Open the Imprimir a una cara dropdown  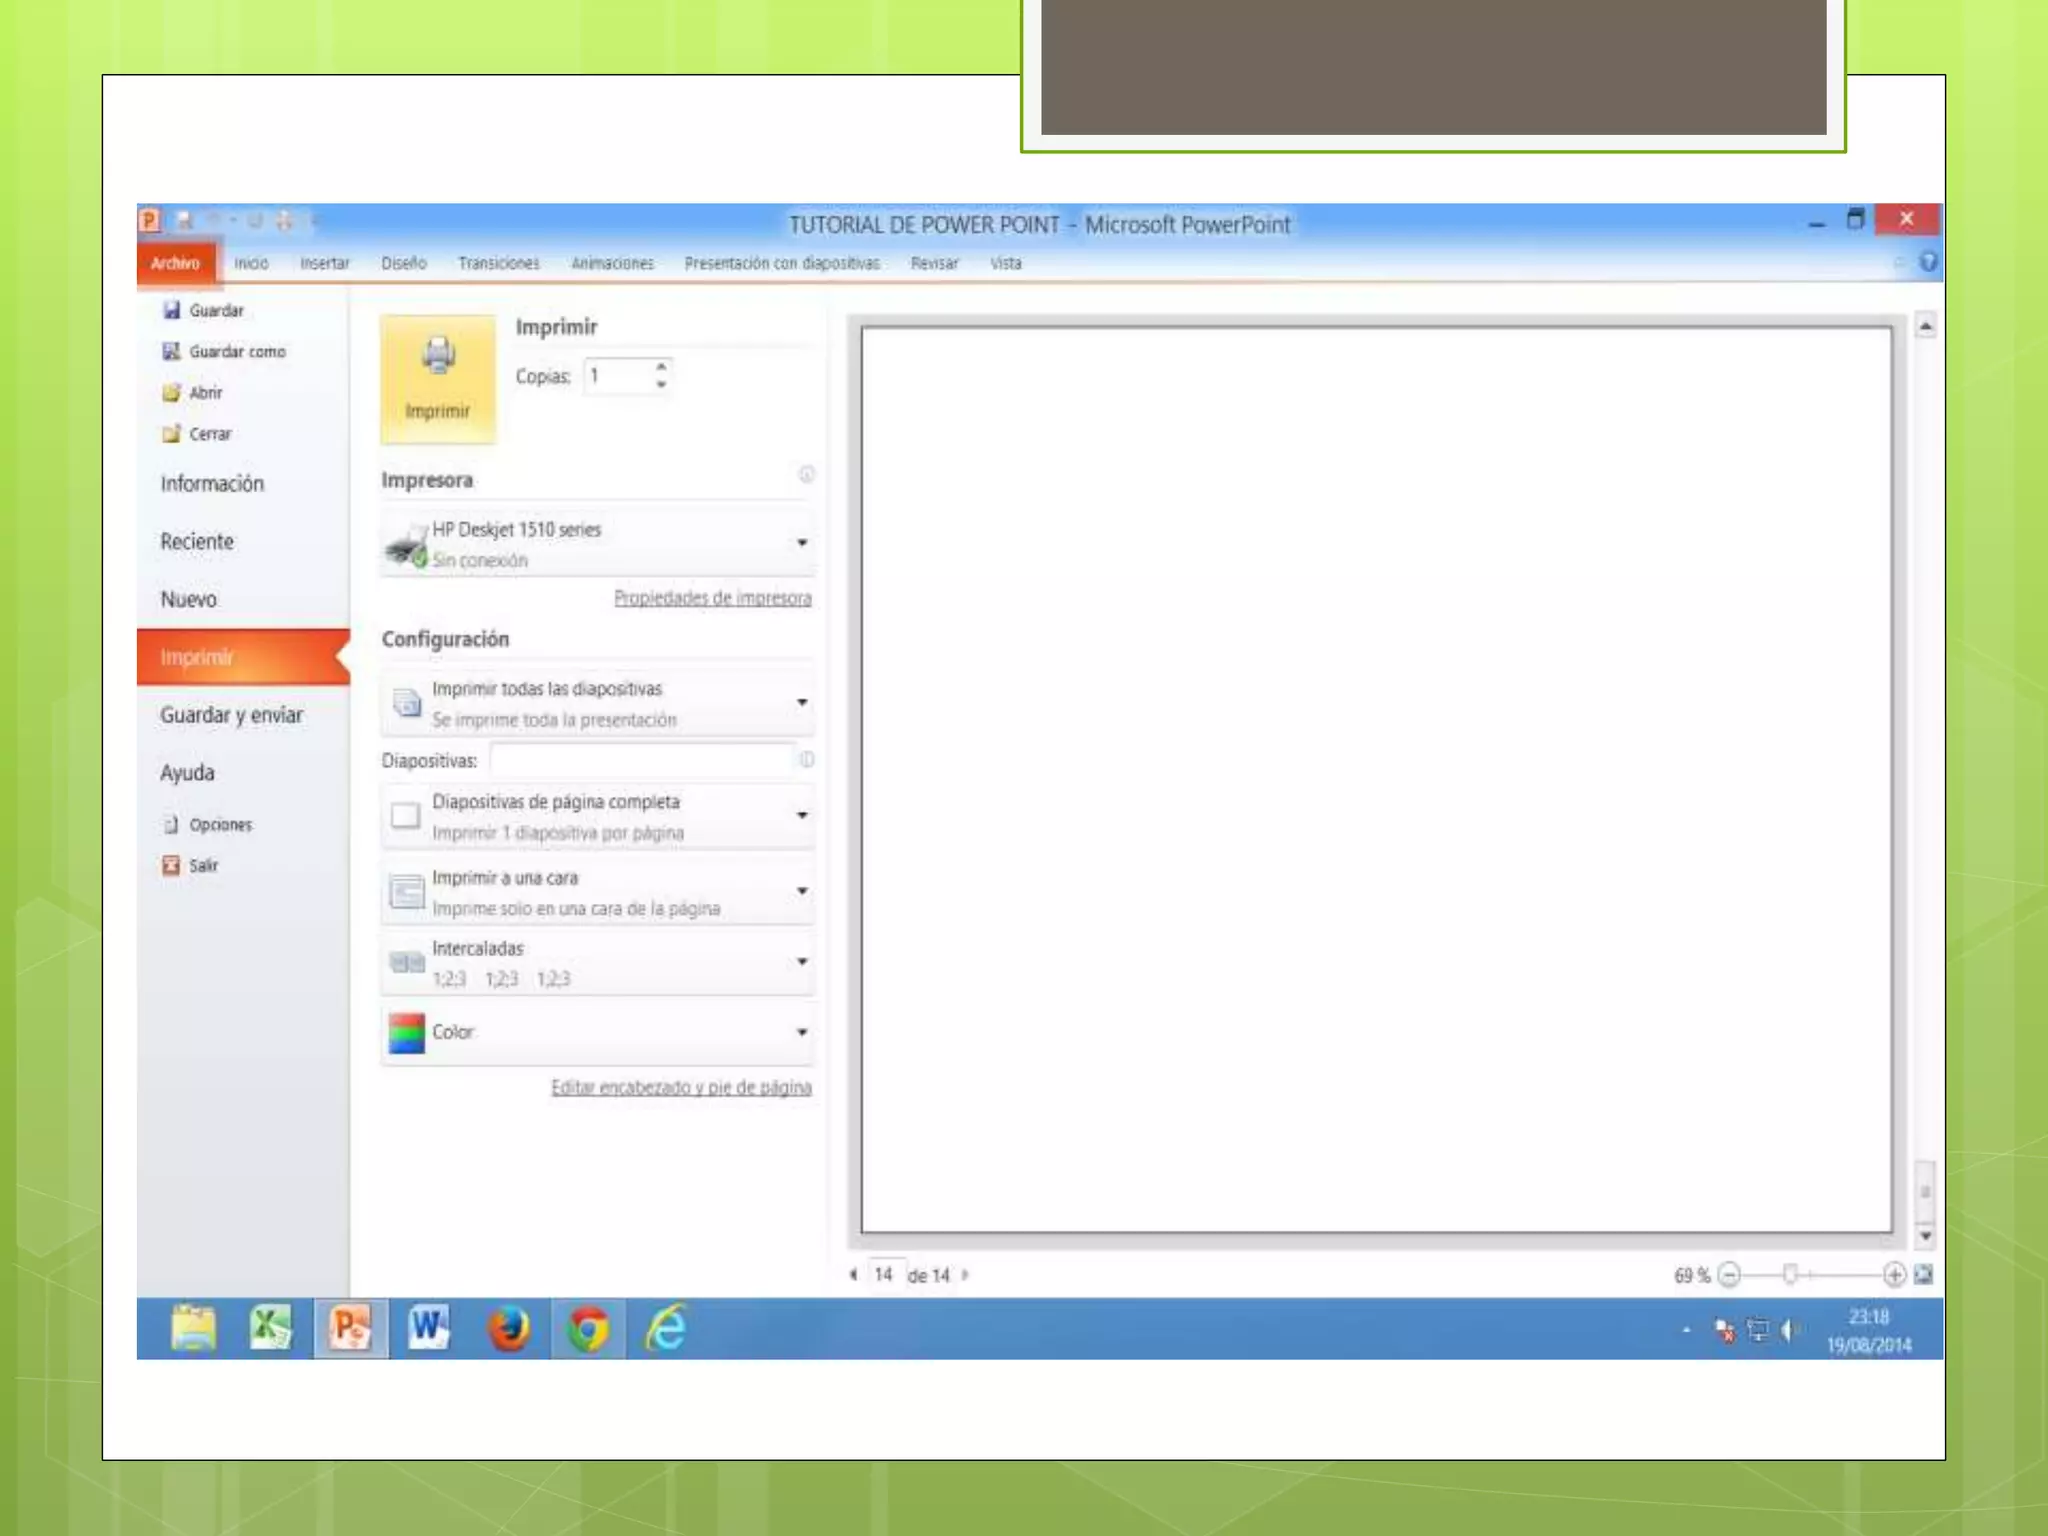point(801,891)
